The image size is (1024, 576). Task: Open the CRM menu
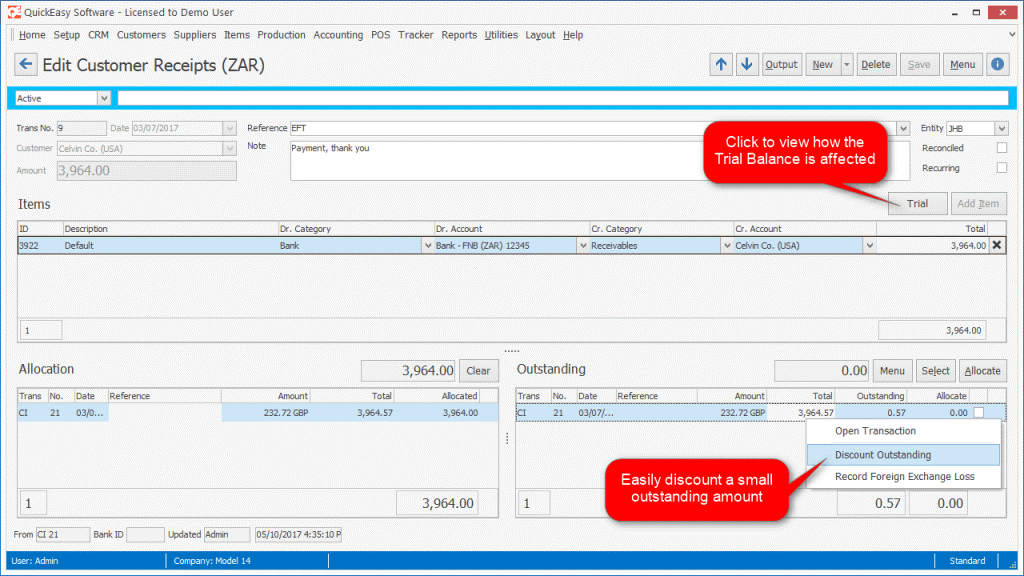click(x=99, y=35)
